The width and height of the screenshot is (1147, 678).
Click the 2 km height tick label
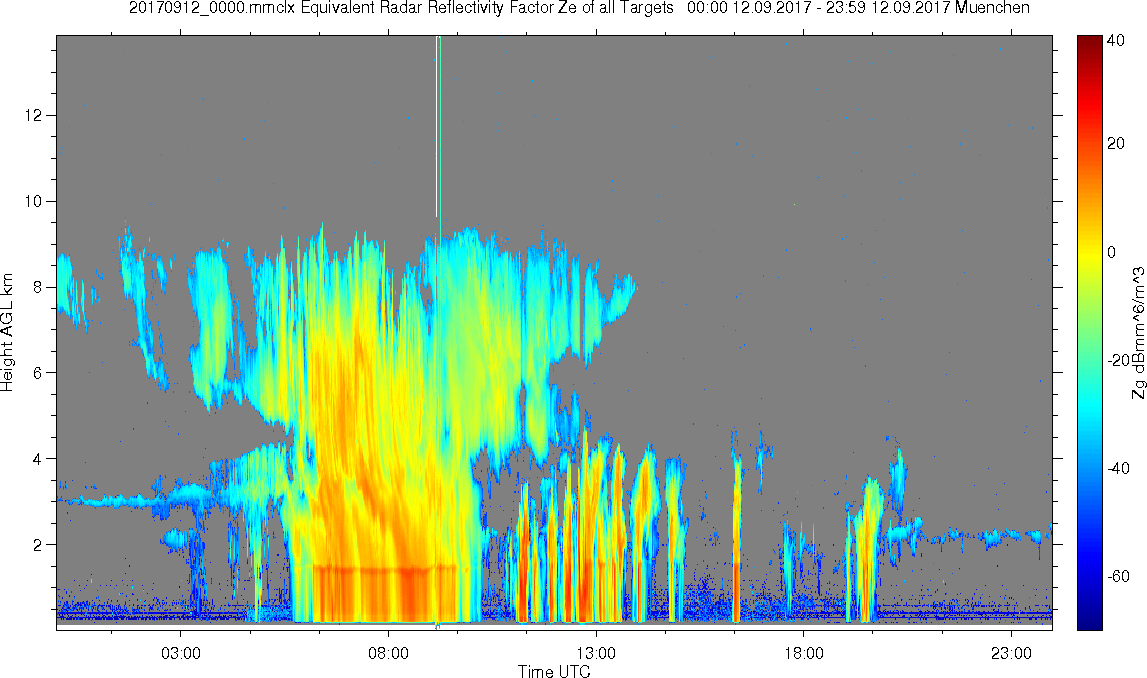click(40, 545)
